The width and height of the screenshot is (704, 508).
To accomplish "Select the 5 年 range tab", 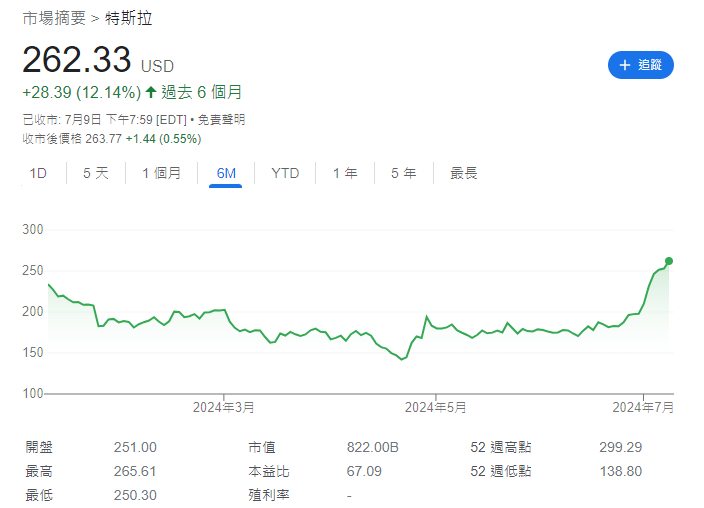I will (403, 173).
